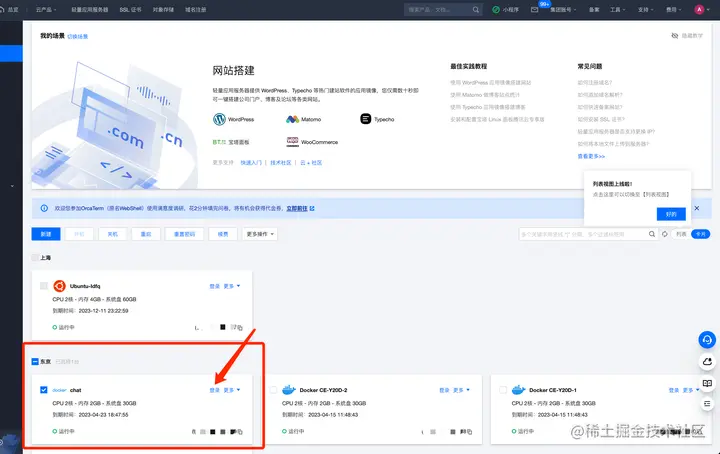Open the 支持 menu in top bar
This screenshot has height=454, width=720.
(x=646, y=10)
